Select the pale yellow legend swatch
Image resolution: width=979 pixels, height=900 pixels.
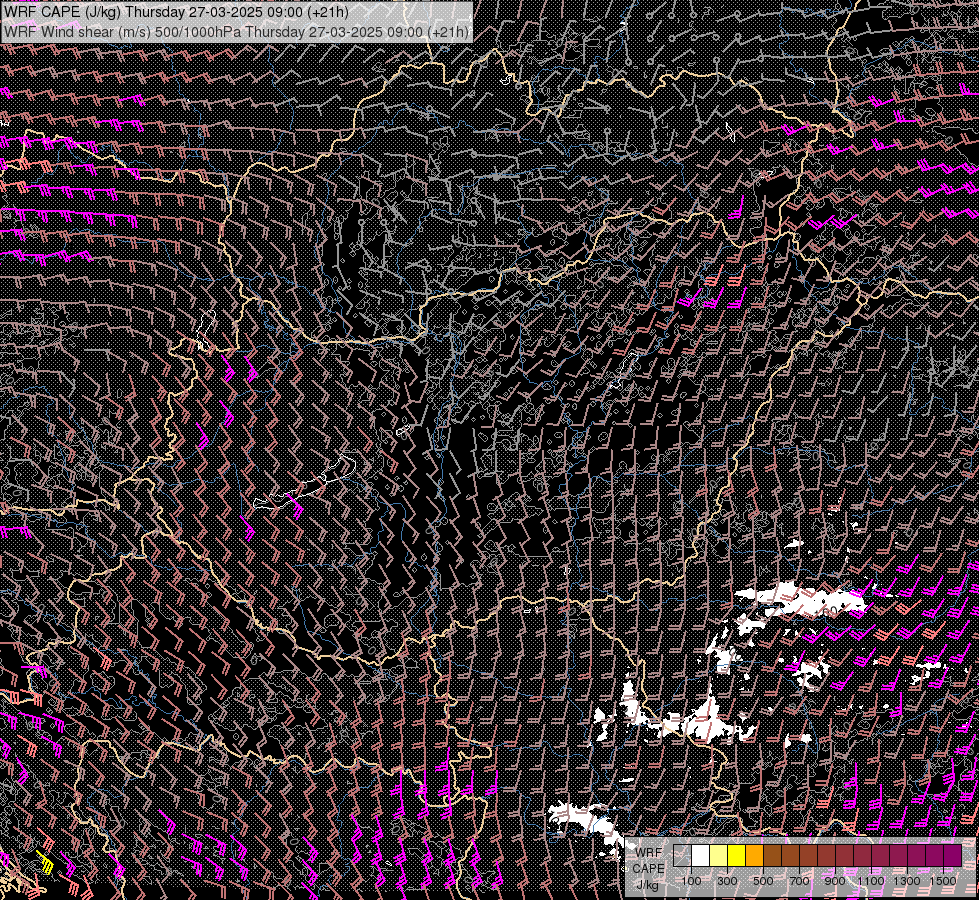point(719,856)
